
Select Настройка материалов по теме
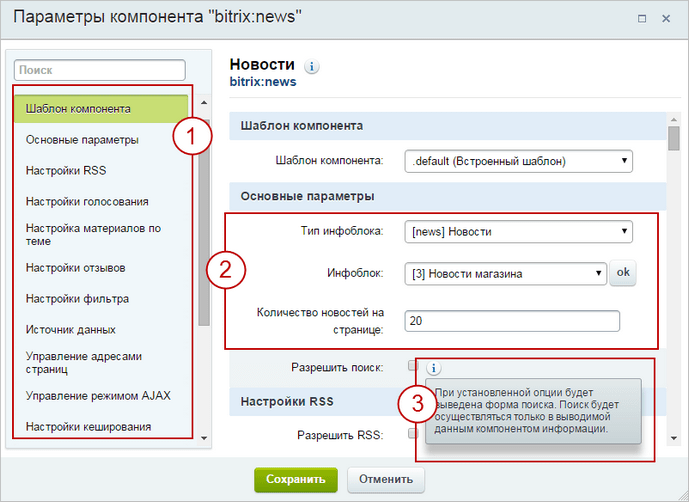coord(93,235)
